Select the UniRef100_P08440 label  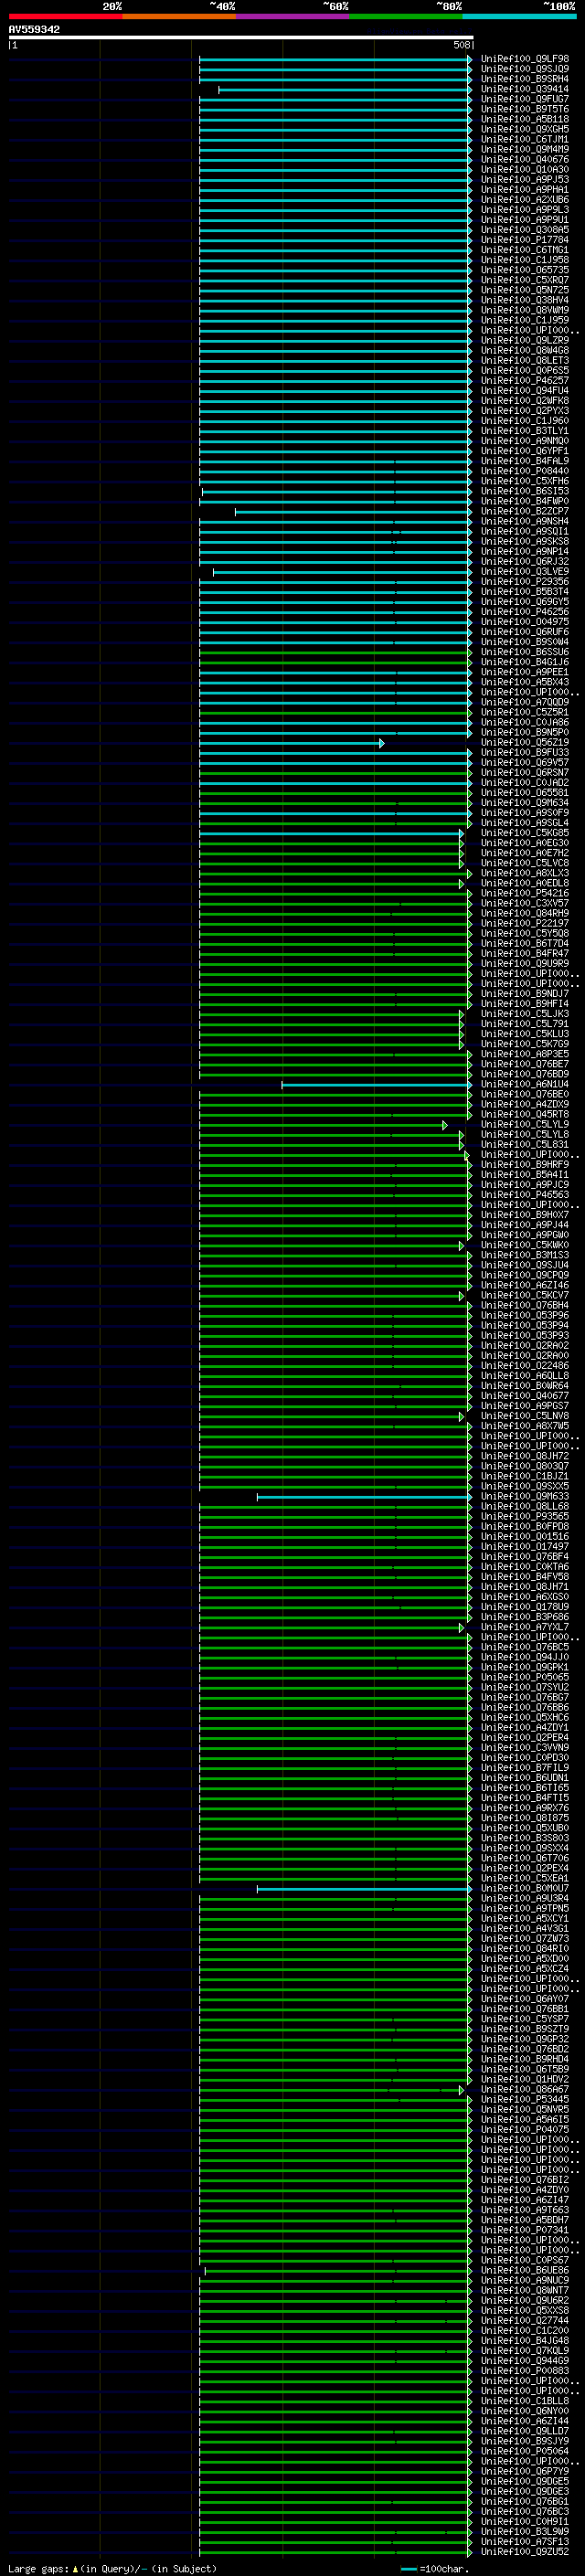coord(525,471)
